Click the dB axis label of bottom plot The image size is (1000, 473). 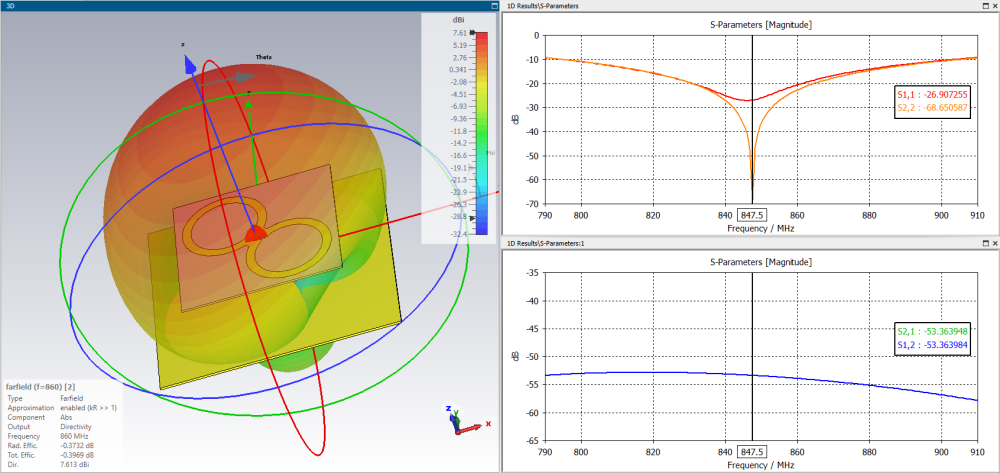514,356
